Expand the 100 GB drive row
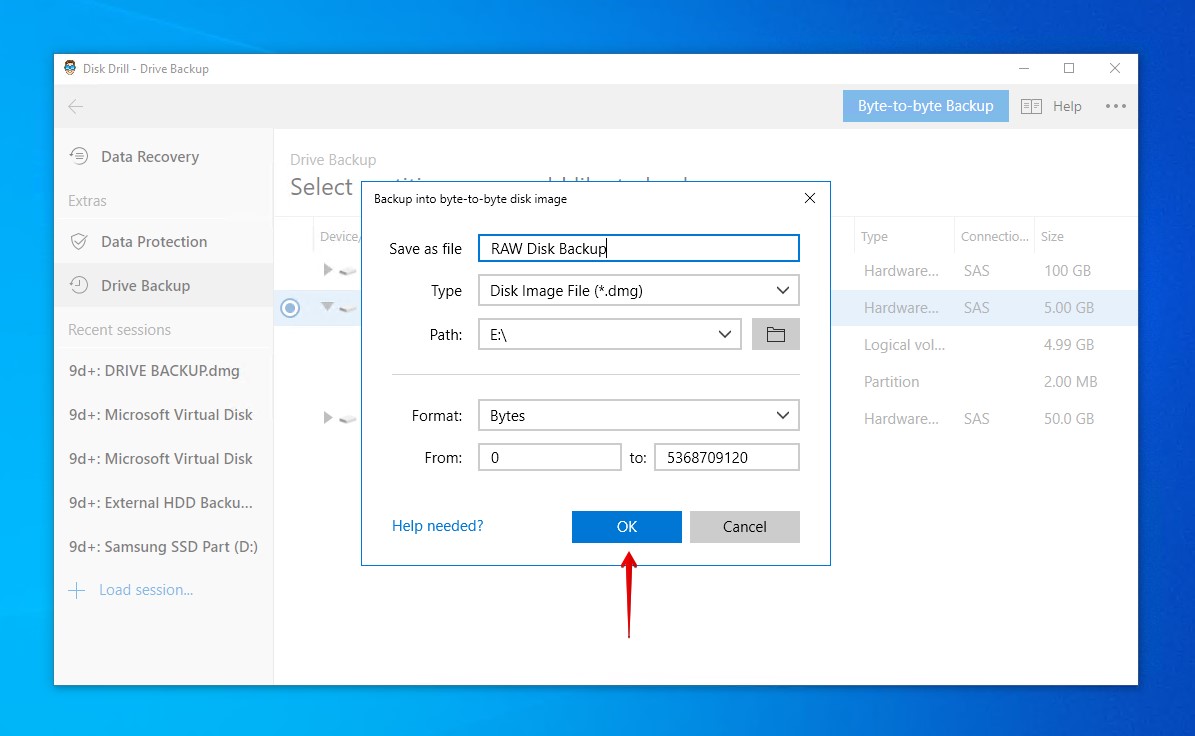 pyautogui.click(x=328, y=270)
